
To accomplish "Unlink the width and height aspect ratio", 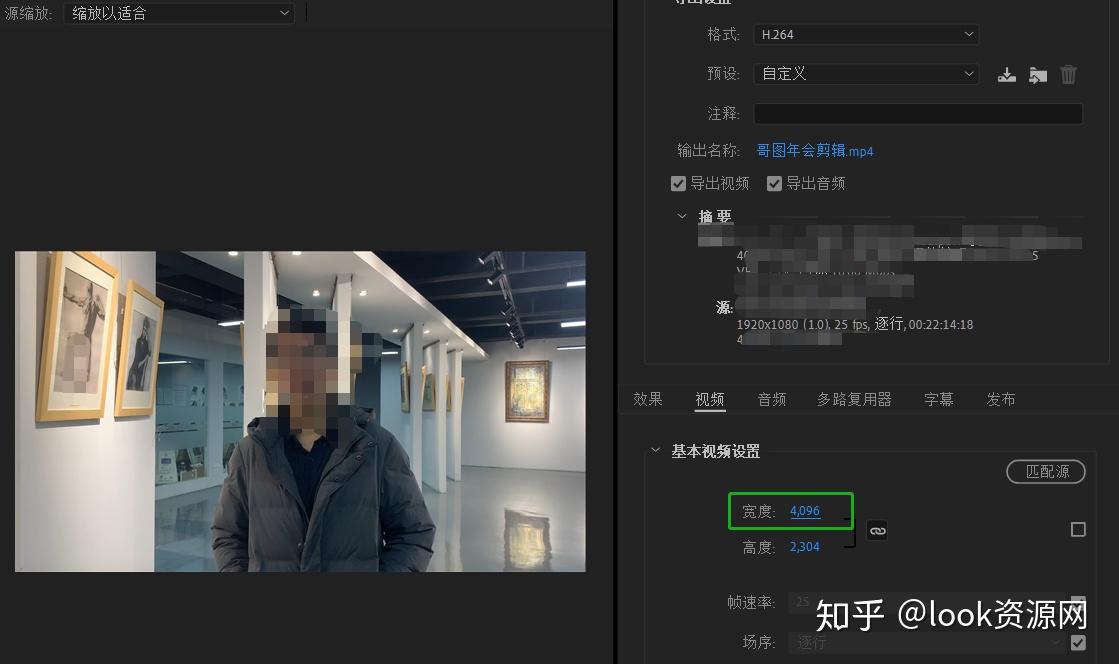I will pos(877,530).
